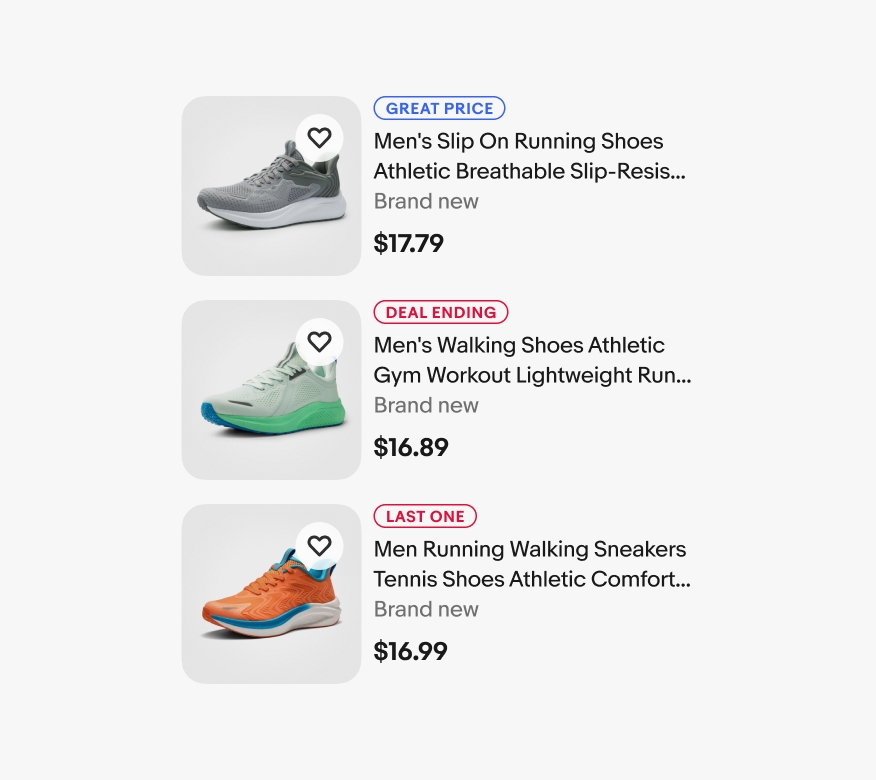Image resolution: width=876 pixels, height=780 pixels.
Task: Add orange running sneaker to watchlist
Action: (319, 546)
